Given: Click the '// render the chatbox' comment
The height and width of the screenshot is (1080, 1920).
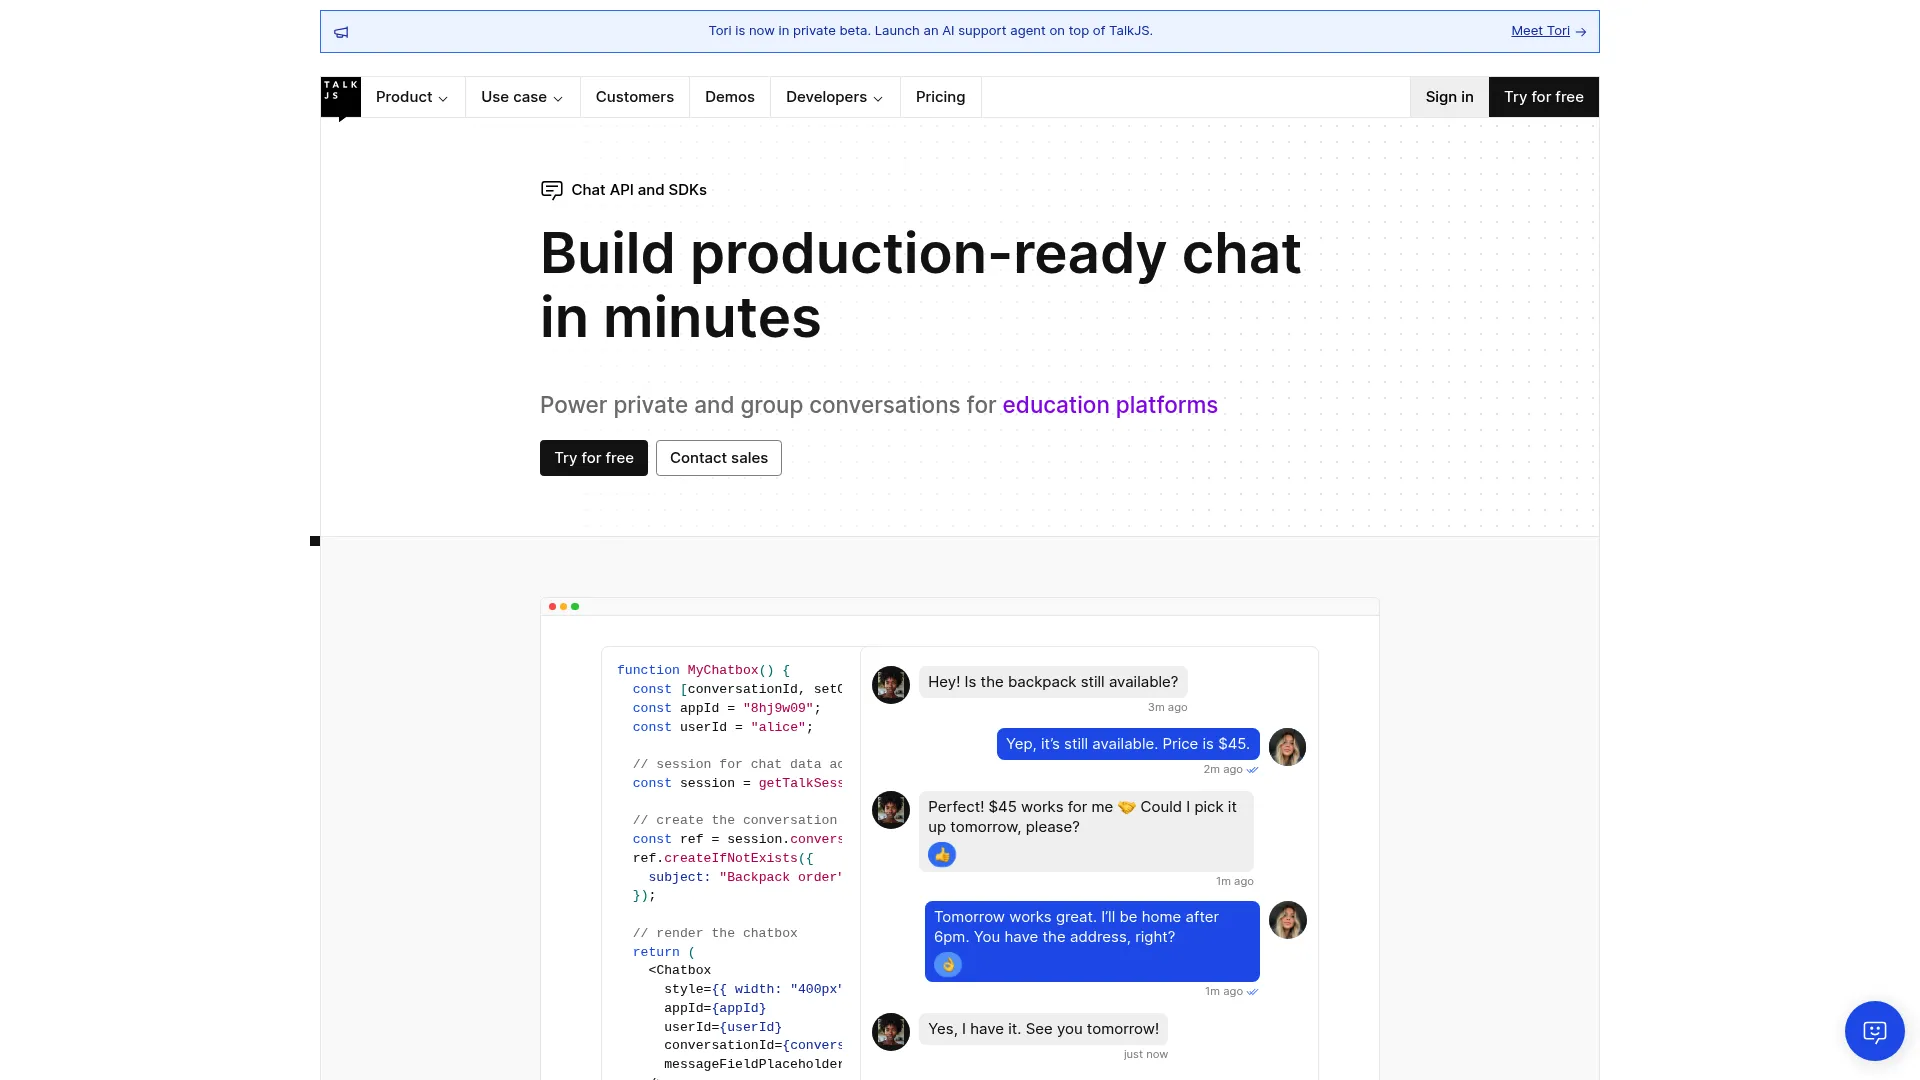Looking at the screenshot, I should click(715, 933).
